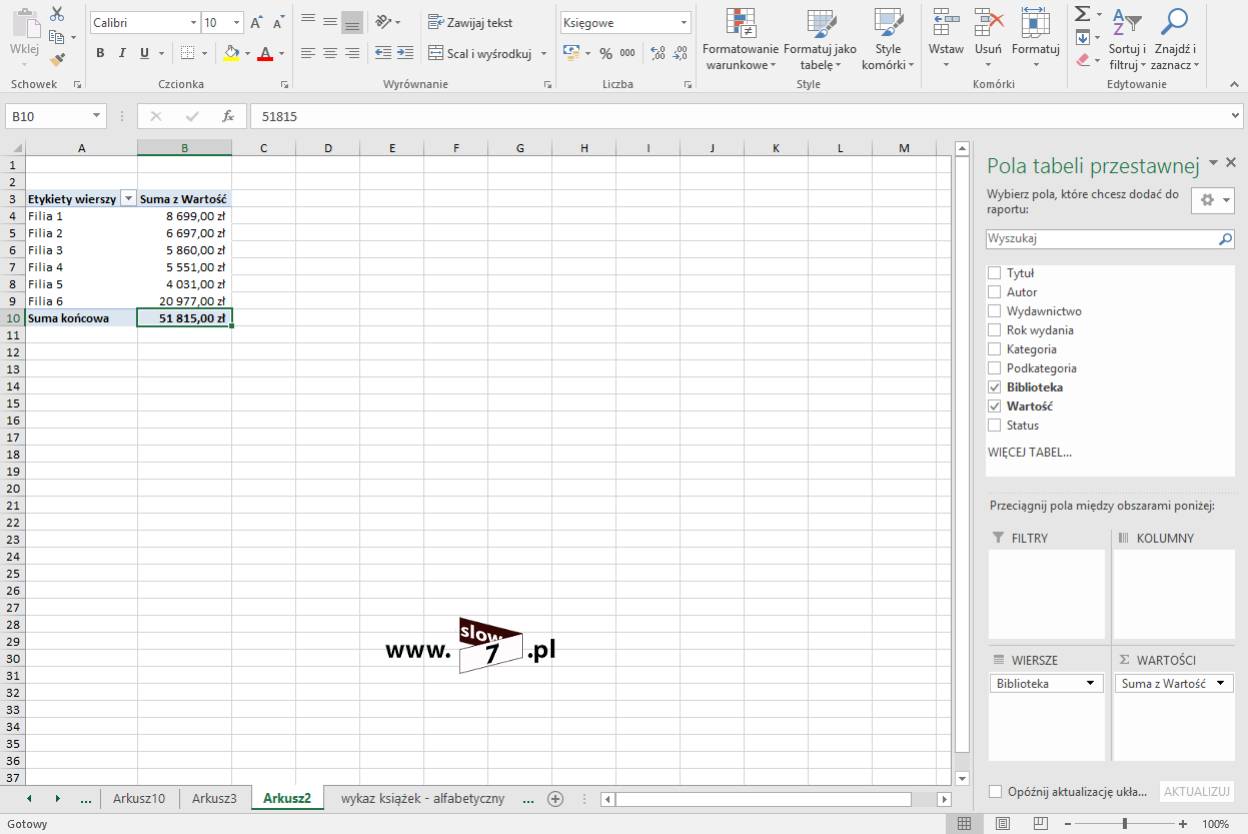This screenshot has height=834, width=1248.
Task: Apply percent style format
Action: coord(605,53)
